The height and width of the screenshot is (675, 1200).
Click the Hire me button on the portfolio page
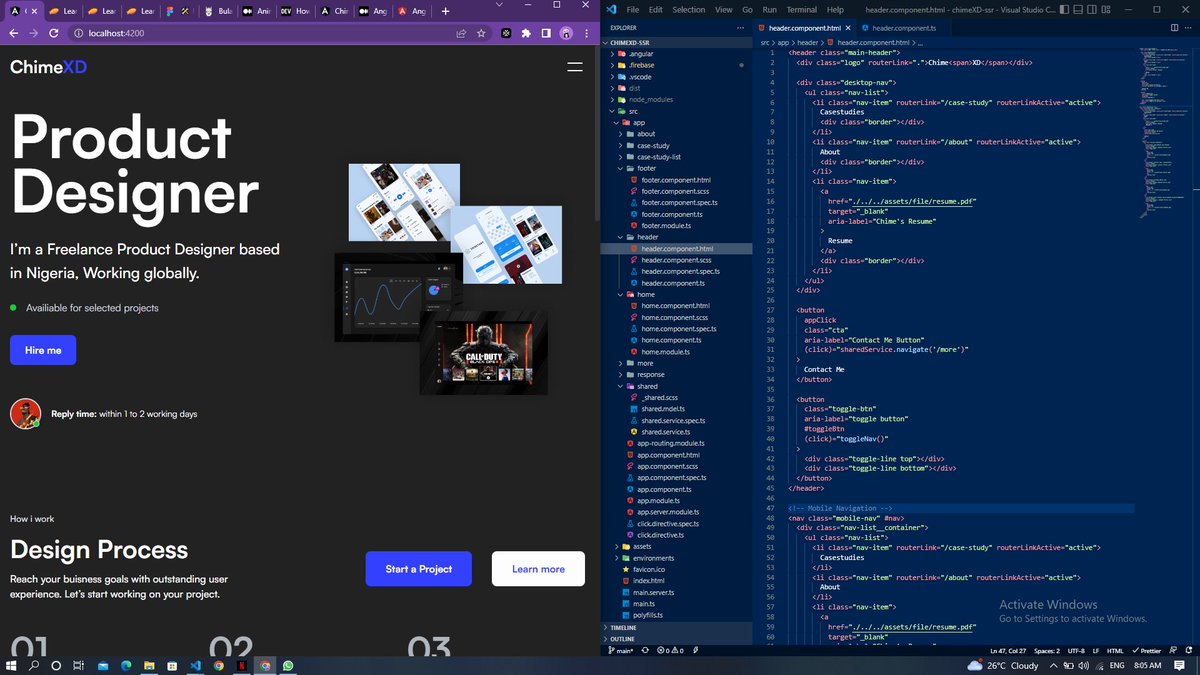[42, 350]
